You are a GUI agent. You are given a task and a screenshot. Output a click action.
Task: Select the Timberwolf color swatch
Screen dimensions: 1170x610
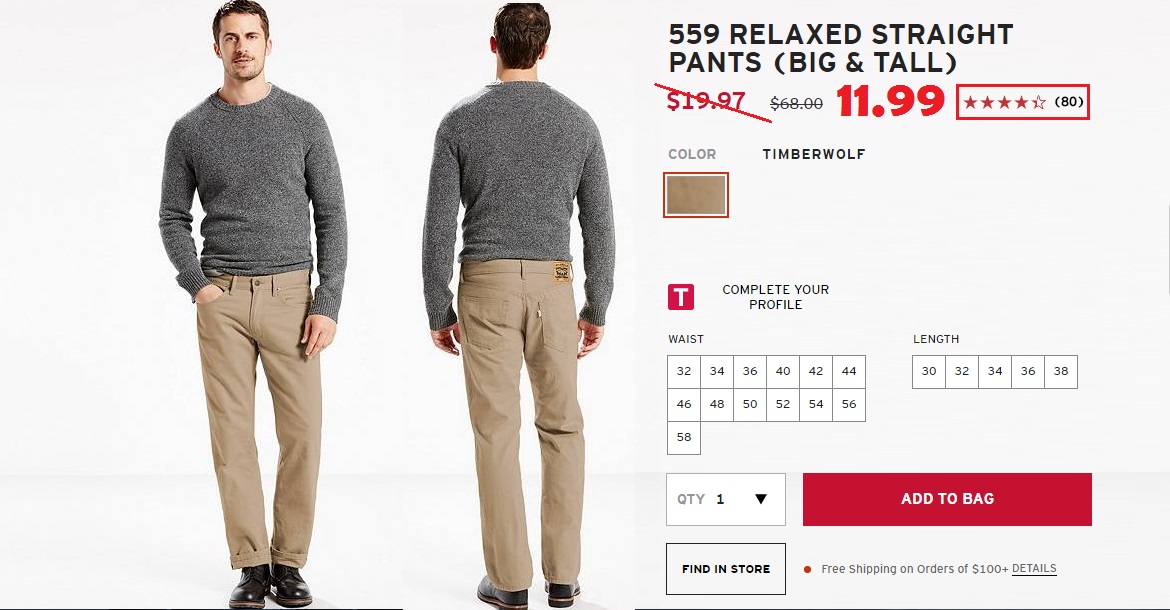pyautogui.click(x=696, y=195)
